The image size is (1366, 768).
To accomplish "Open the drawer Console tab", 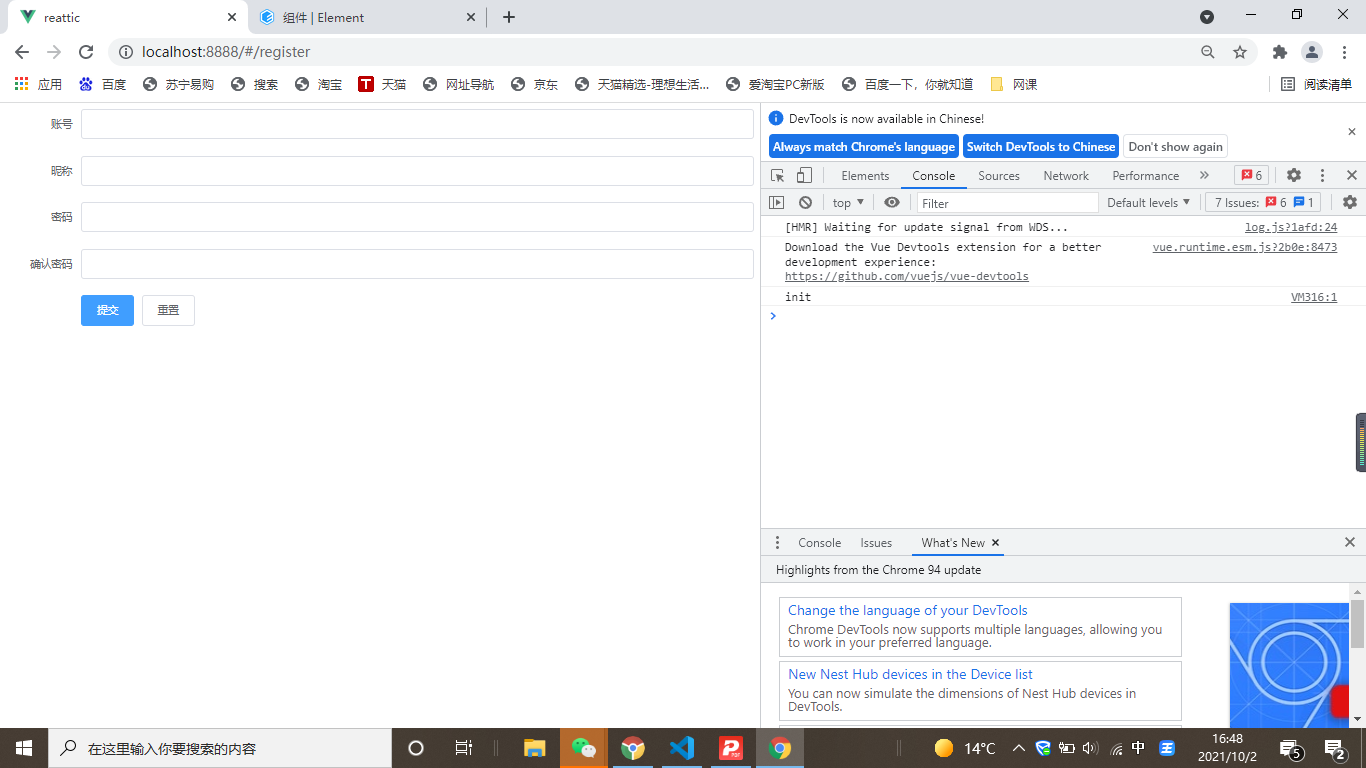I will click(819, 542).
